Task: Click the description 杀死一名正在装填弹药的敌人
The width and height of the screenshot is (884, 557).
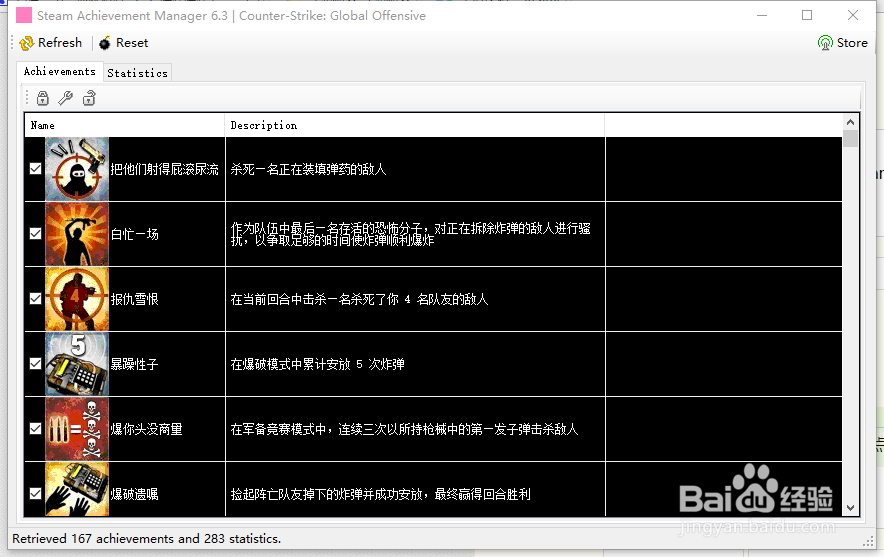Action: tap(308, 169)
